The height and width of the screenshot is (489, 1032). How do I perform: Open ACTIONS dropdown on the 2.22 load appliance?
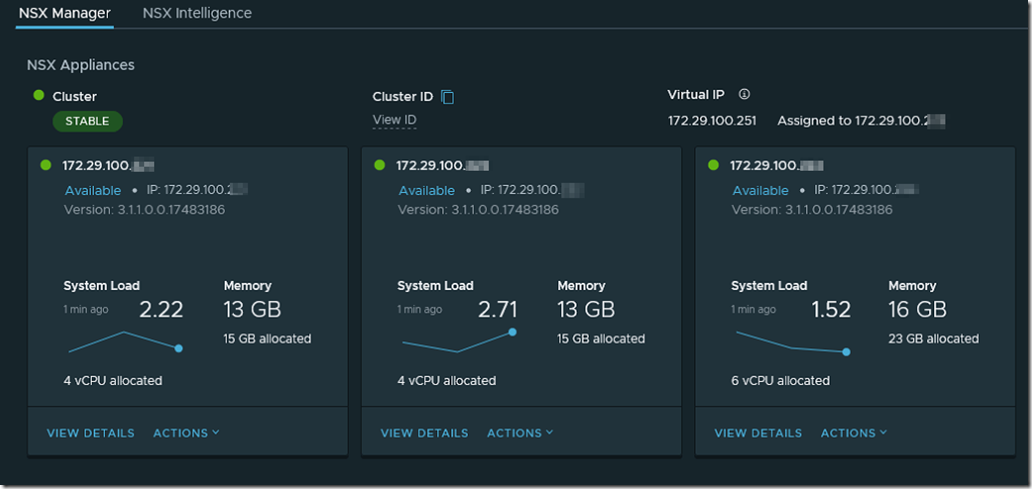point(186,433)
